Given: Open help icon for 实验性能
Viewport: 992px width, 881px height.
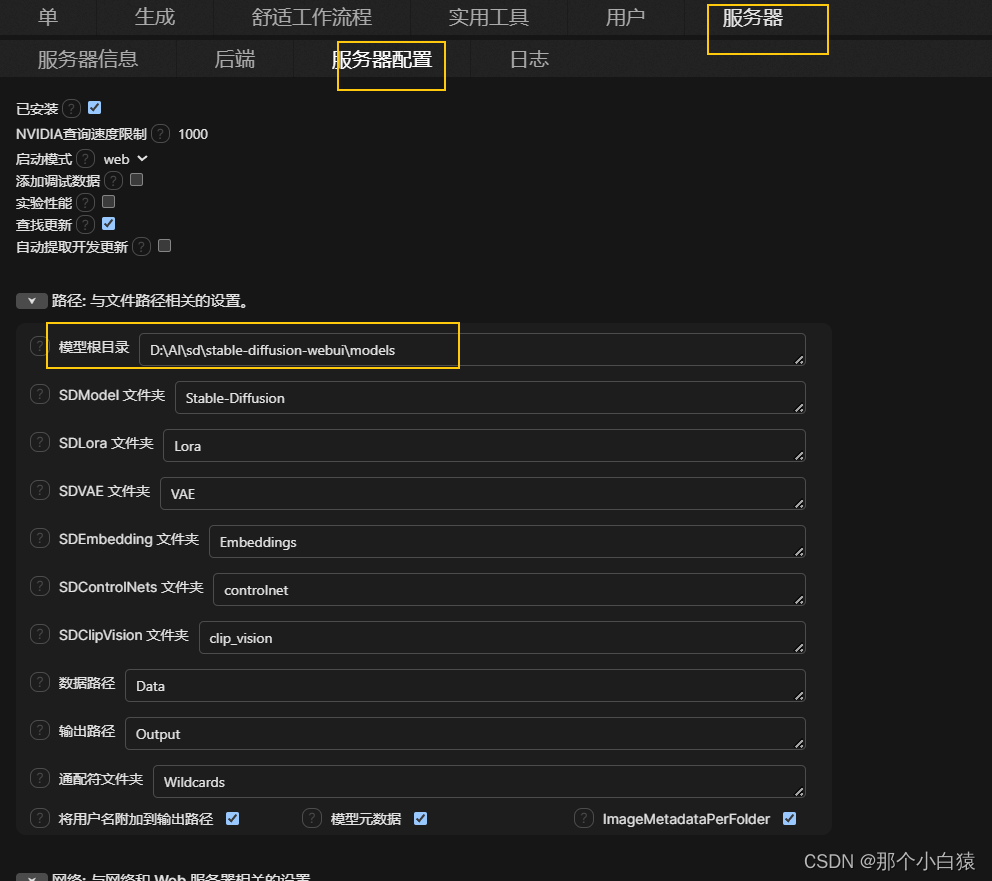Looking at the screenshot, I should 85,202.
